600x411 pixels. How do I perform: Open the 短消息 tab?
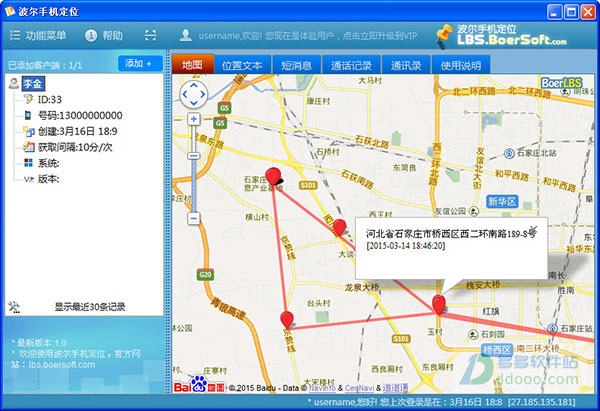297,65
